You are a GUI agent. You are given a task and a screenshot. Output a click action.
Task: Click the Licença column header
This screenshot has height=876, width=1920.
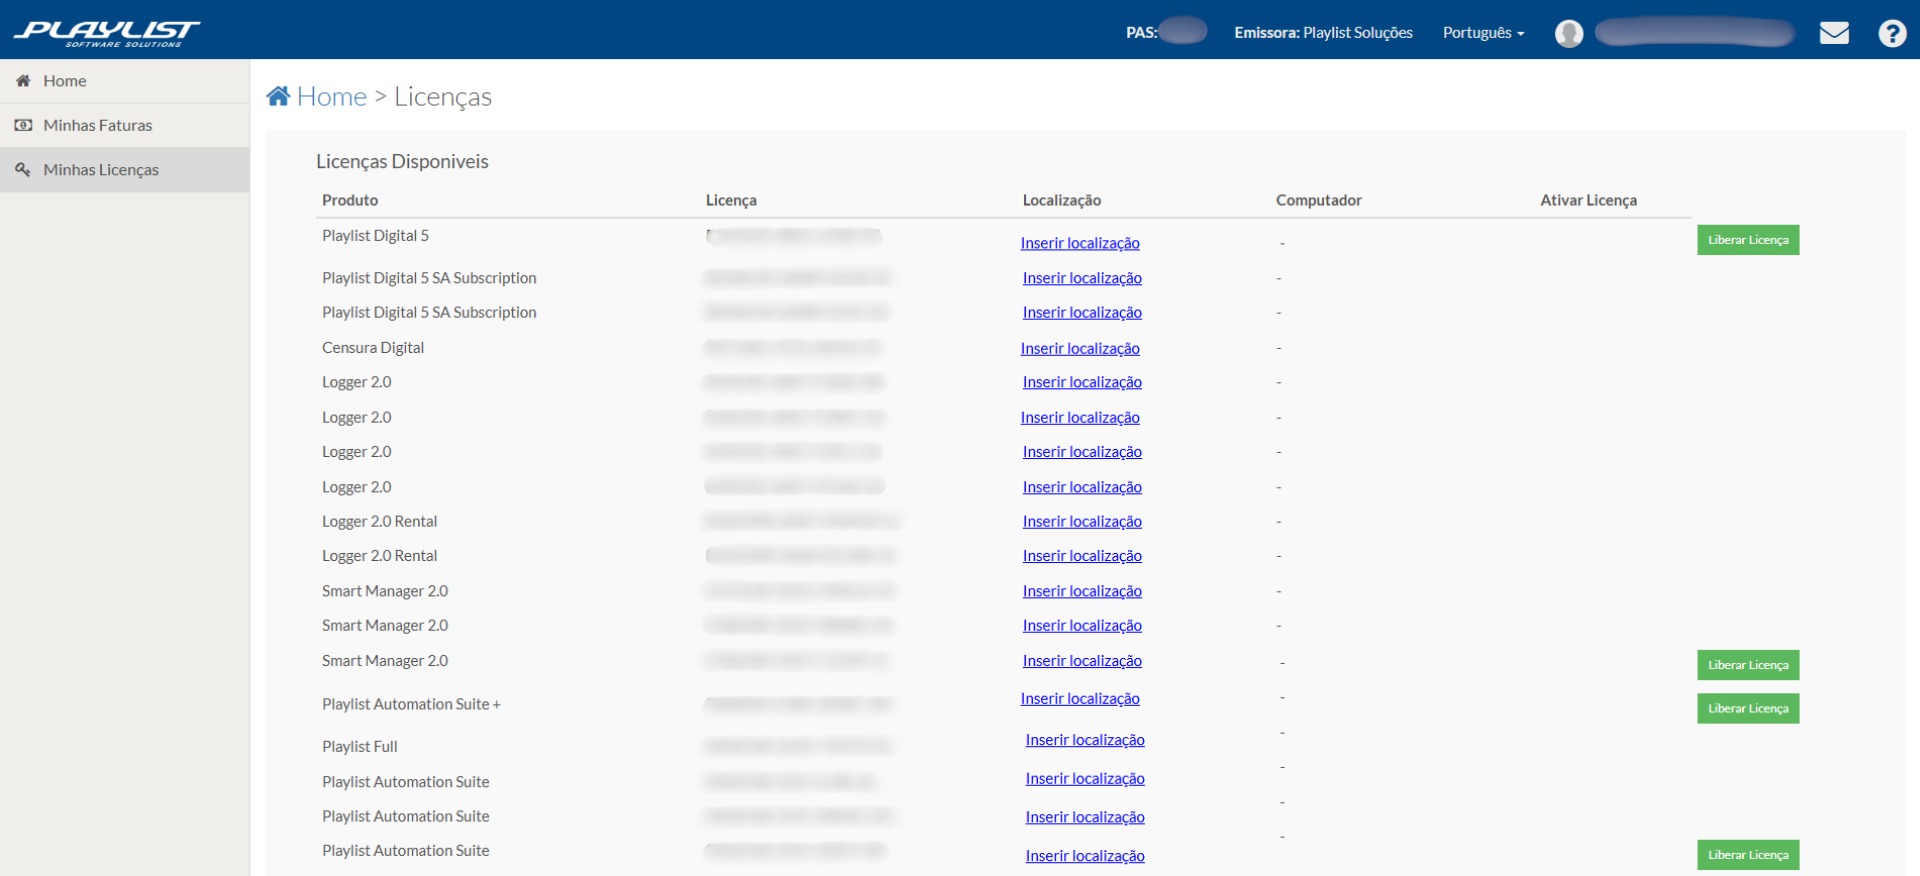pyautogui.click(x=731, y=200)
